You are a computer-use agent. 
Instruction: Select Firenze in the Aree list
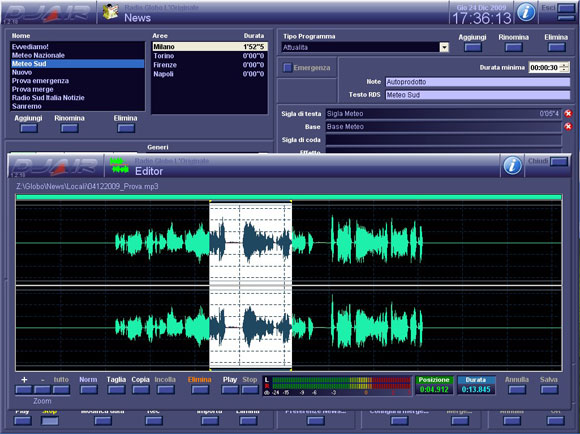click(x=209, y=65)
